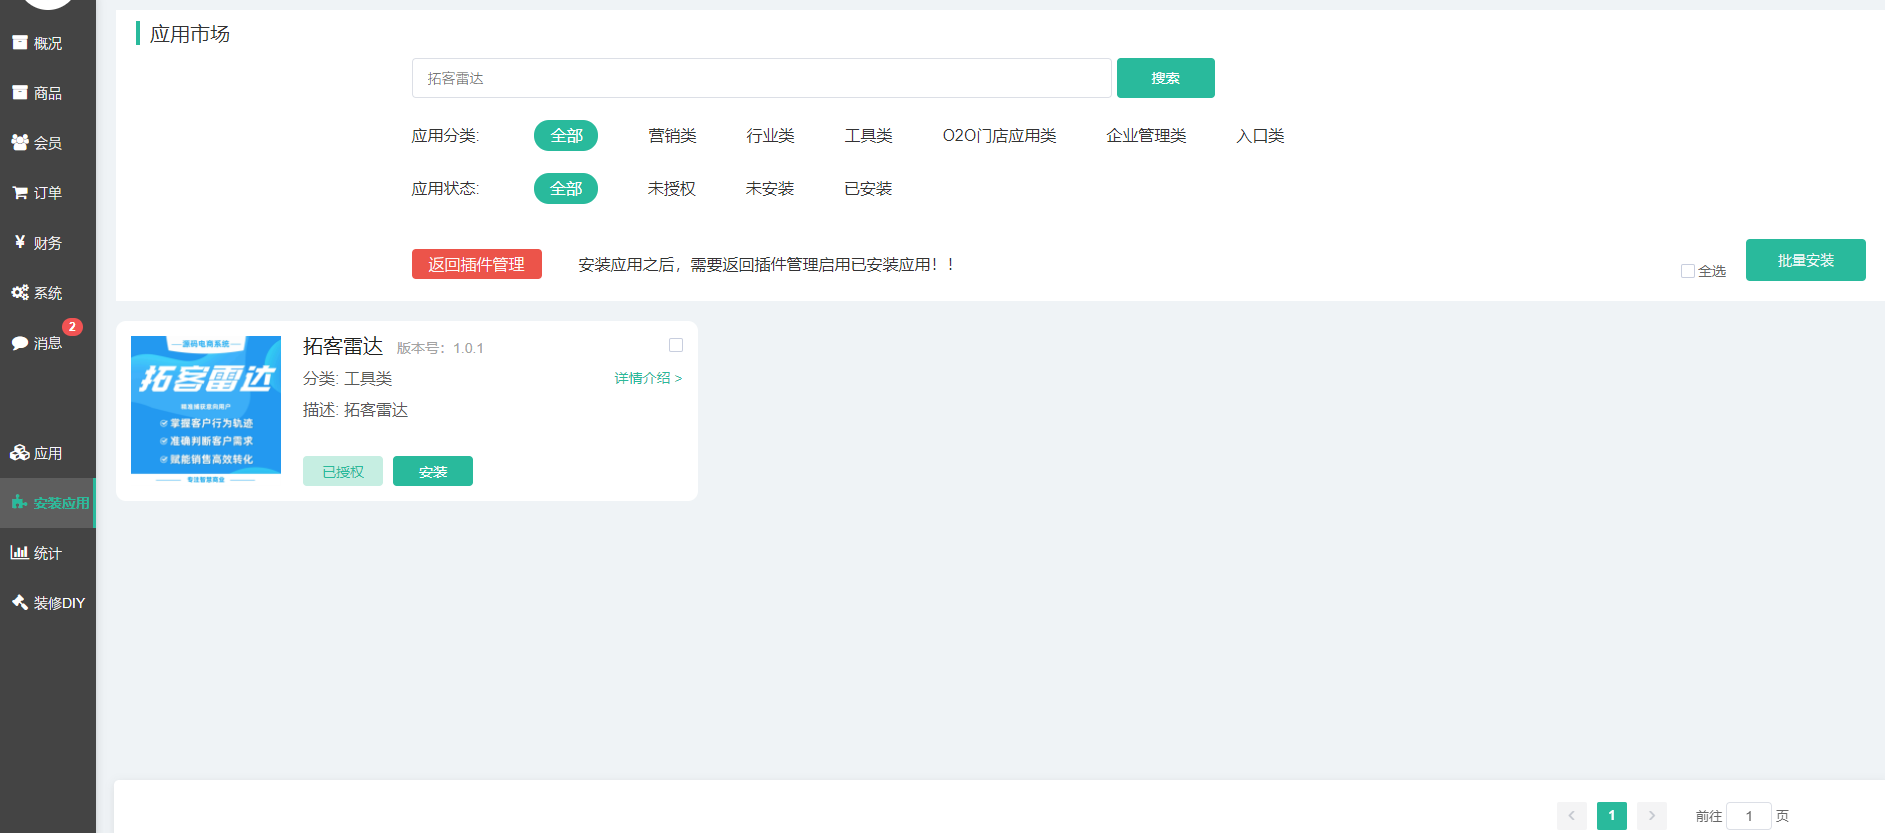Select the 财务 yen icon
1885x833 pixels.
20,242
